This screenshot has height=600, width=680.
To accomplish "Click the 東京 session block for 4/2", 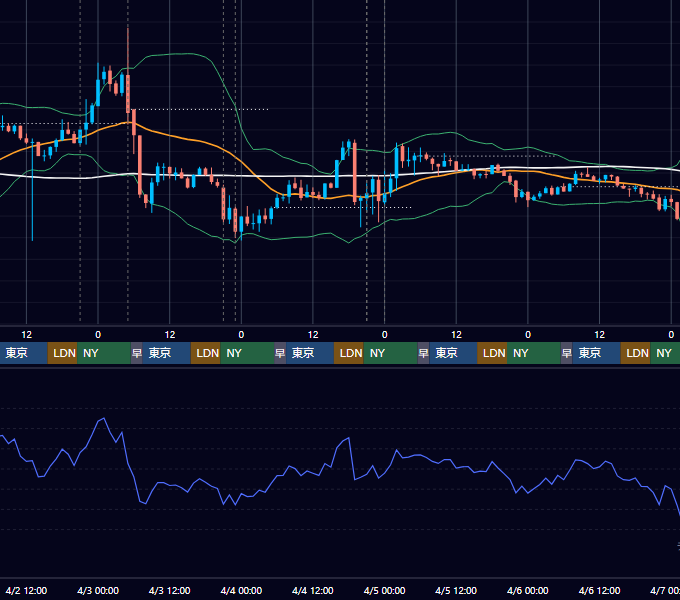I will (x=23, y=353).
